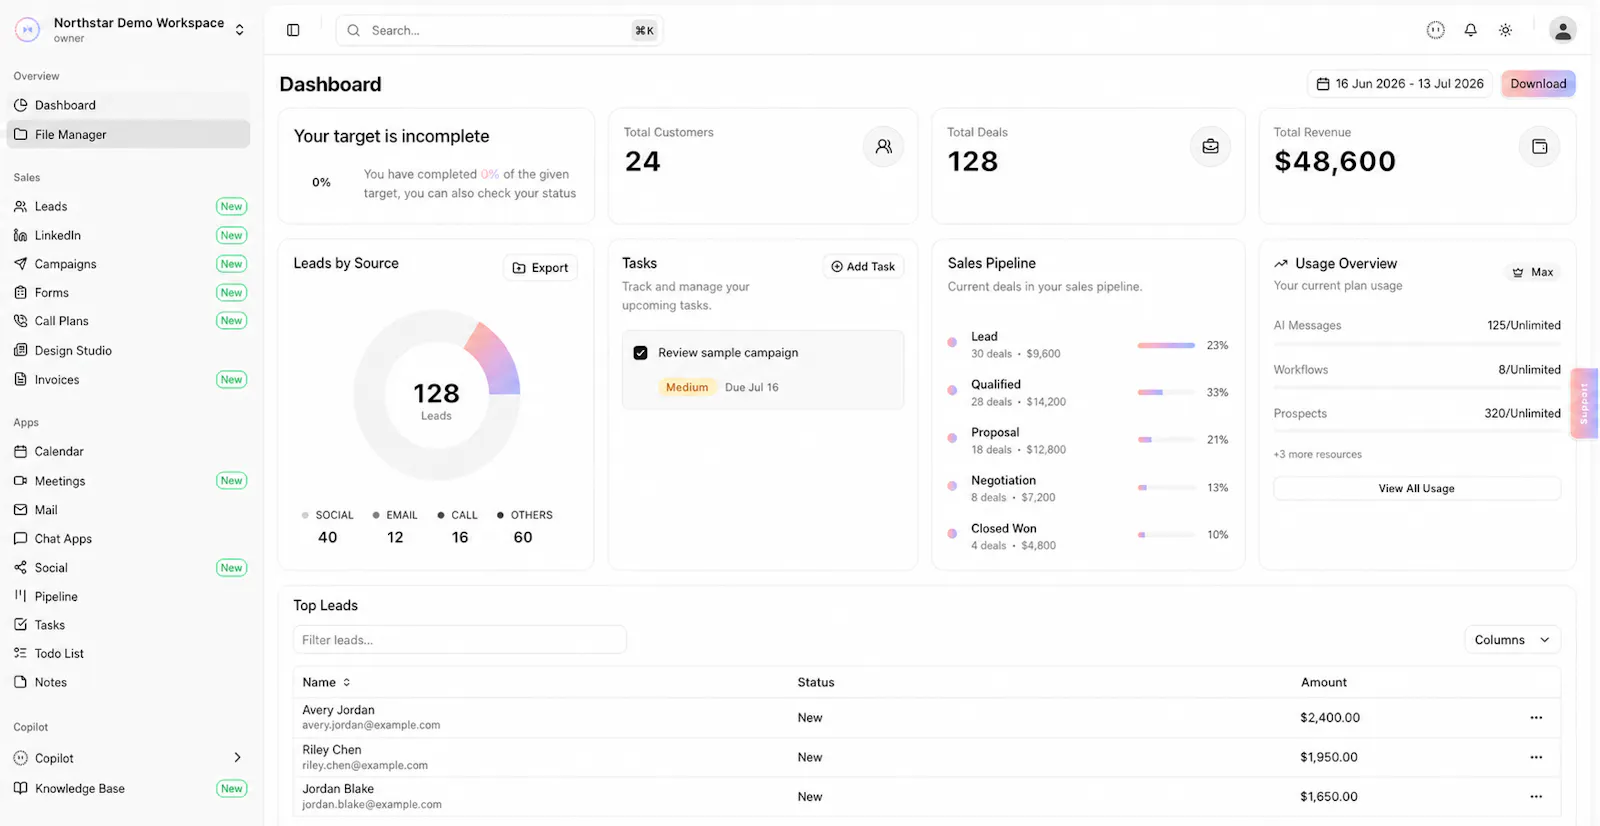Click the Qualified stage progress bar
Viewport: 1600px width, 826px height.
click(1166, 392)
